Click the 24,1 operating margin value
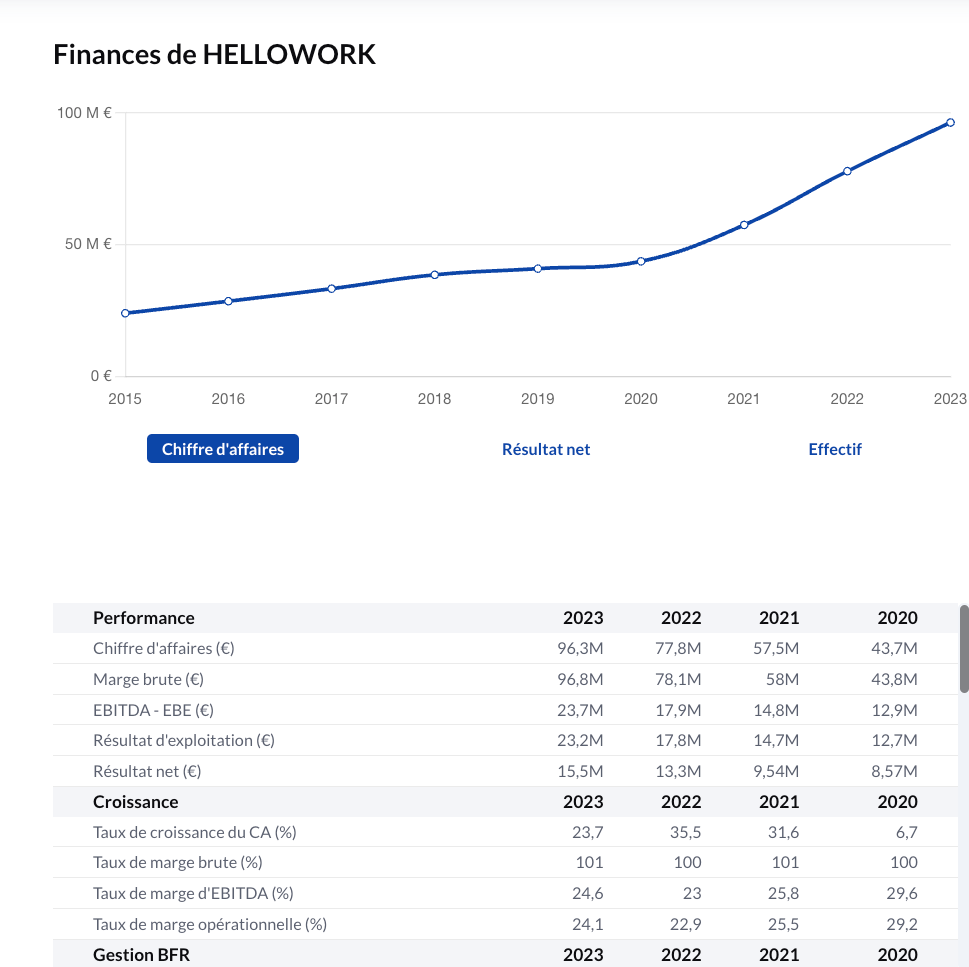This screenshot has height=967, width=969. pos(588,924)
